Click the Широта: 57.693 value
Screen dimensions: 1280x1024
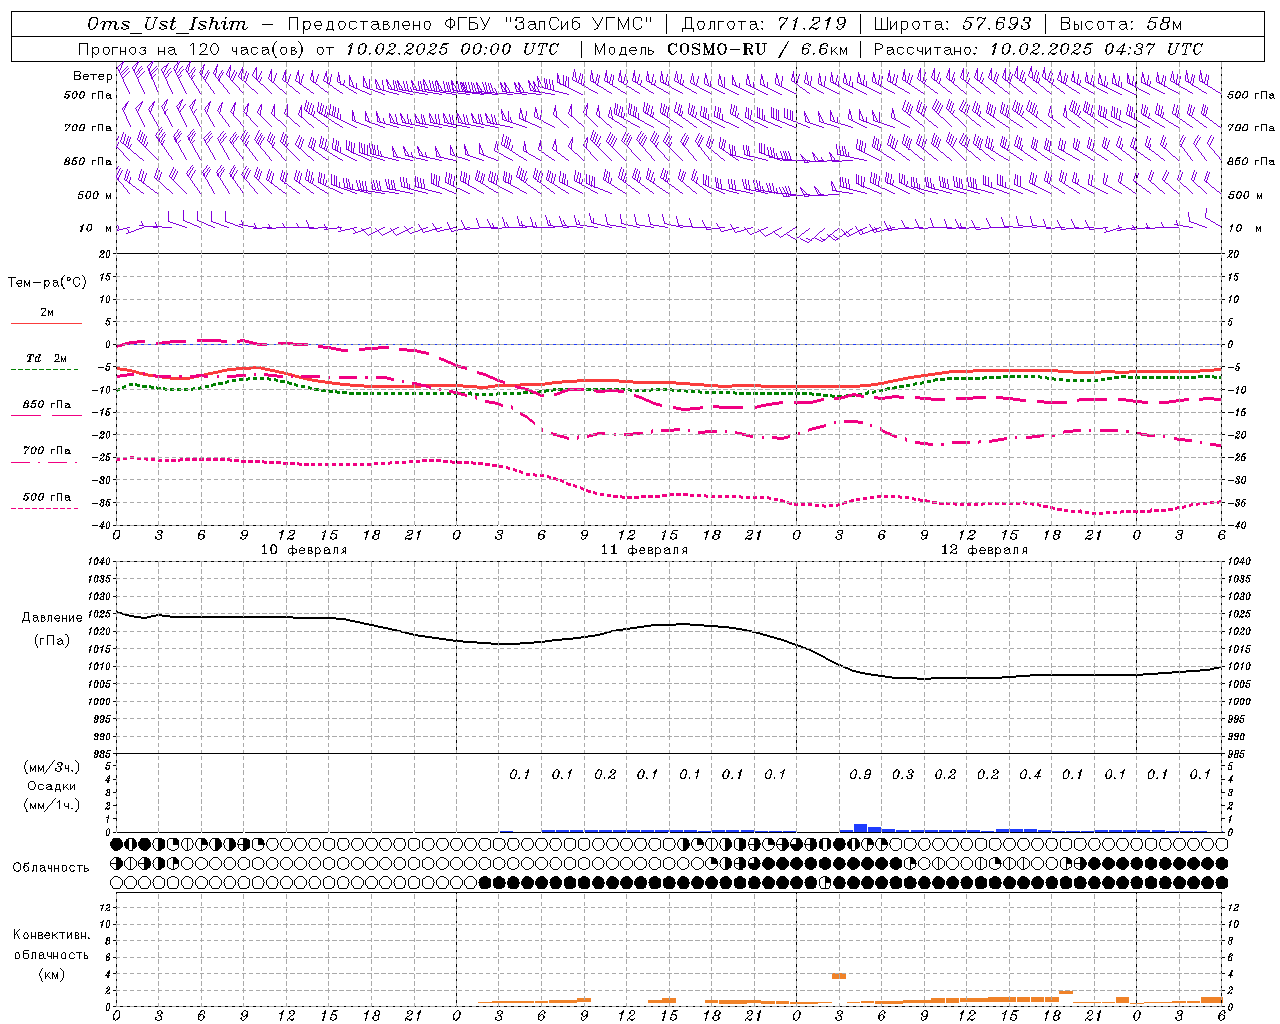point(952,24)
